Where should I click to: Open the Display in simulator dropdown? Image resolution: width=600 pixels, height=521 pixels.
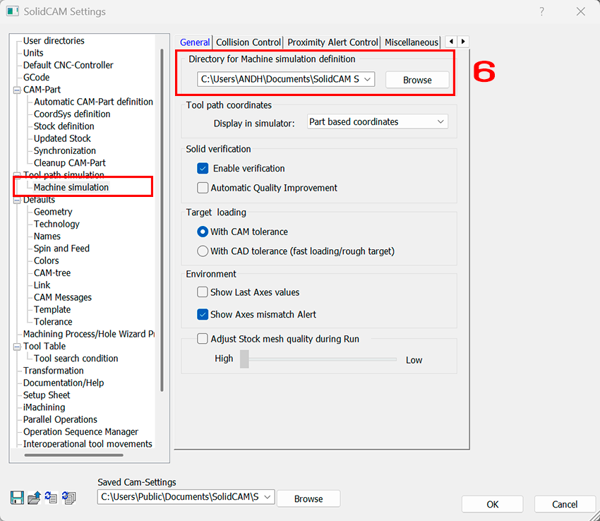(x=377, y=122)
